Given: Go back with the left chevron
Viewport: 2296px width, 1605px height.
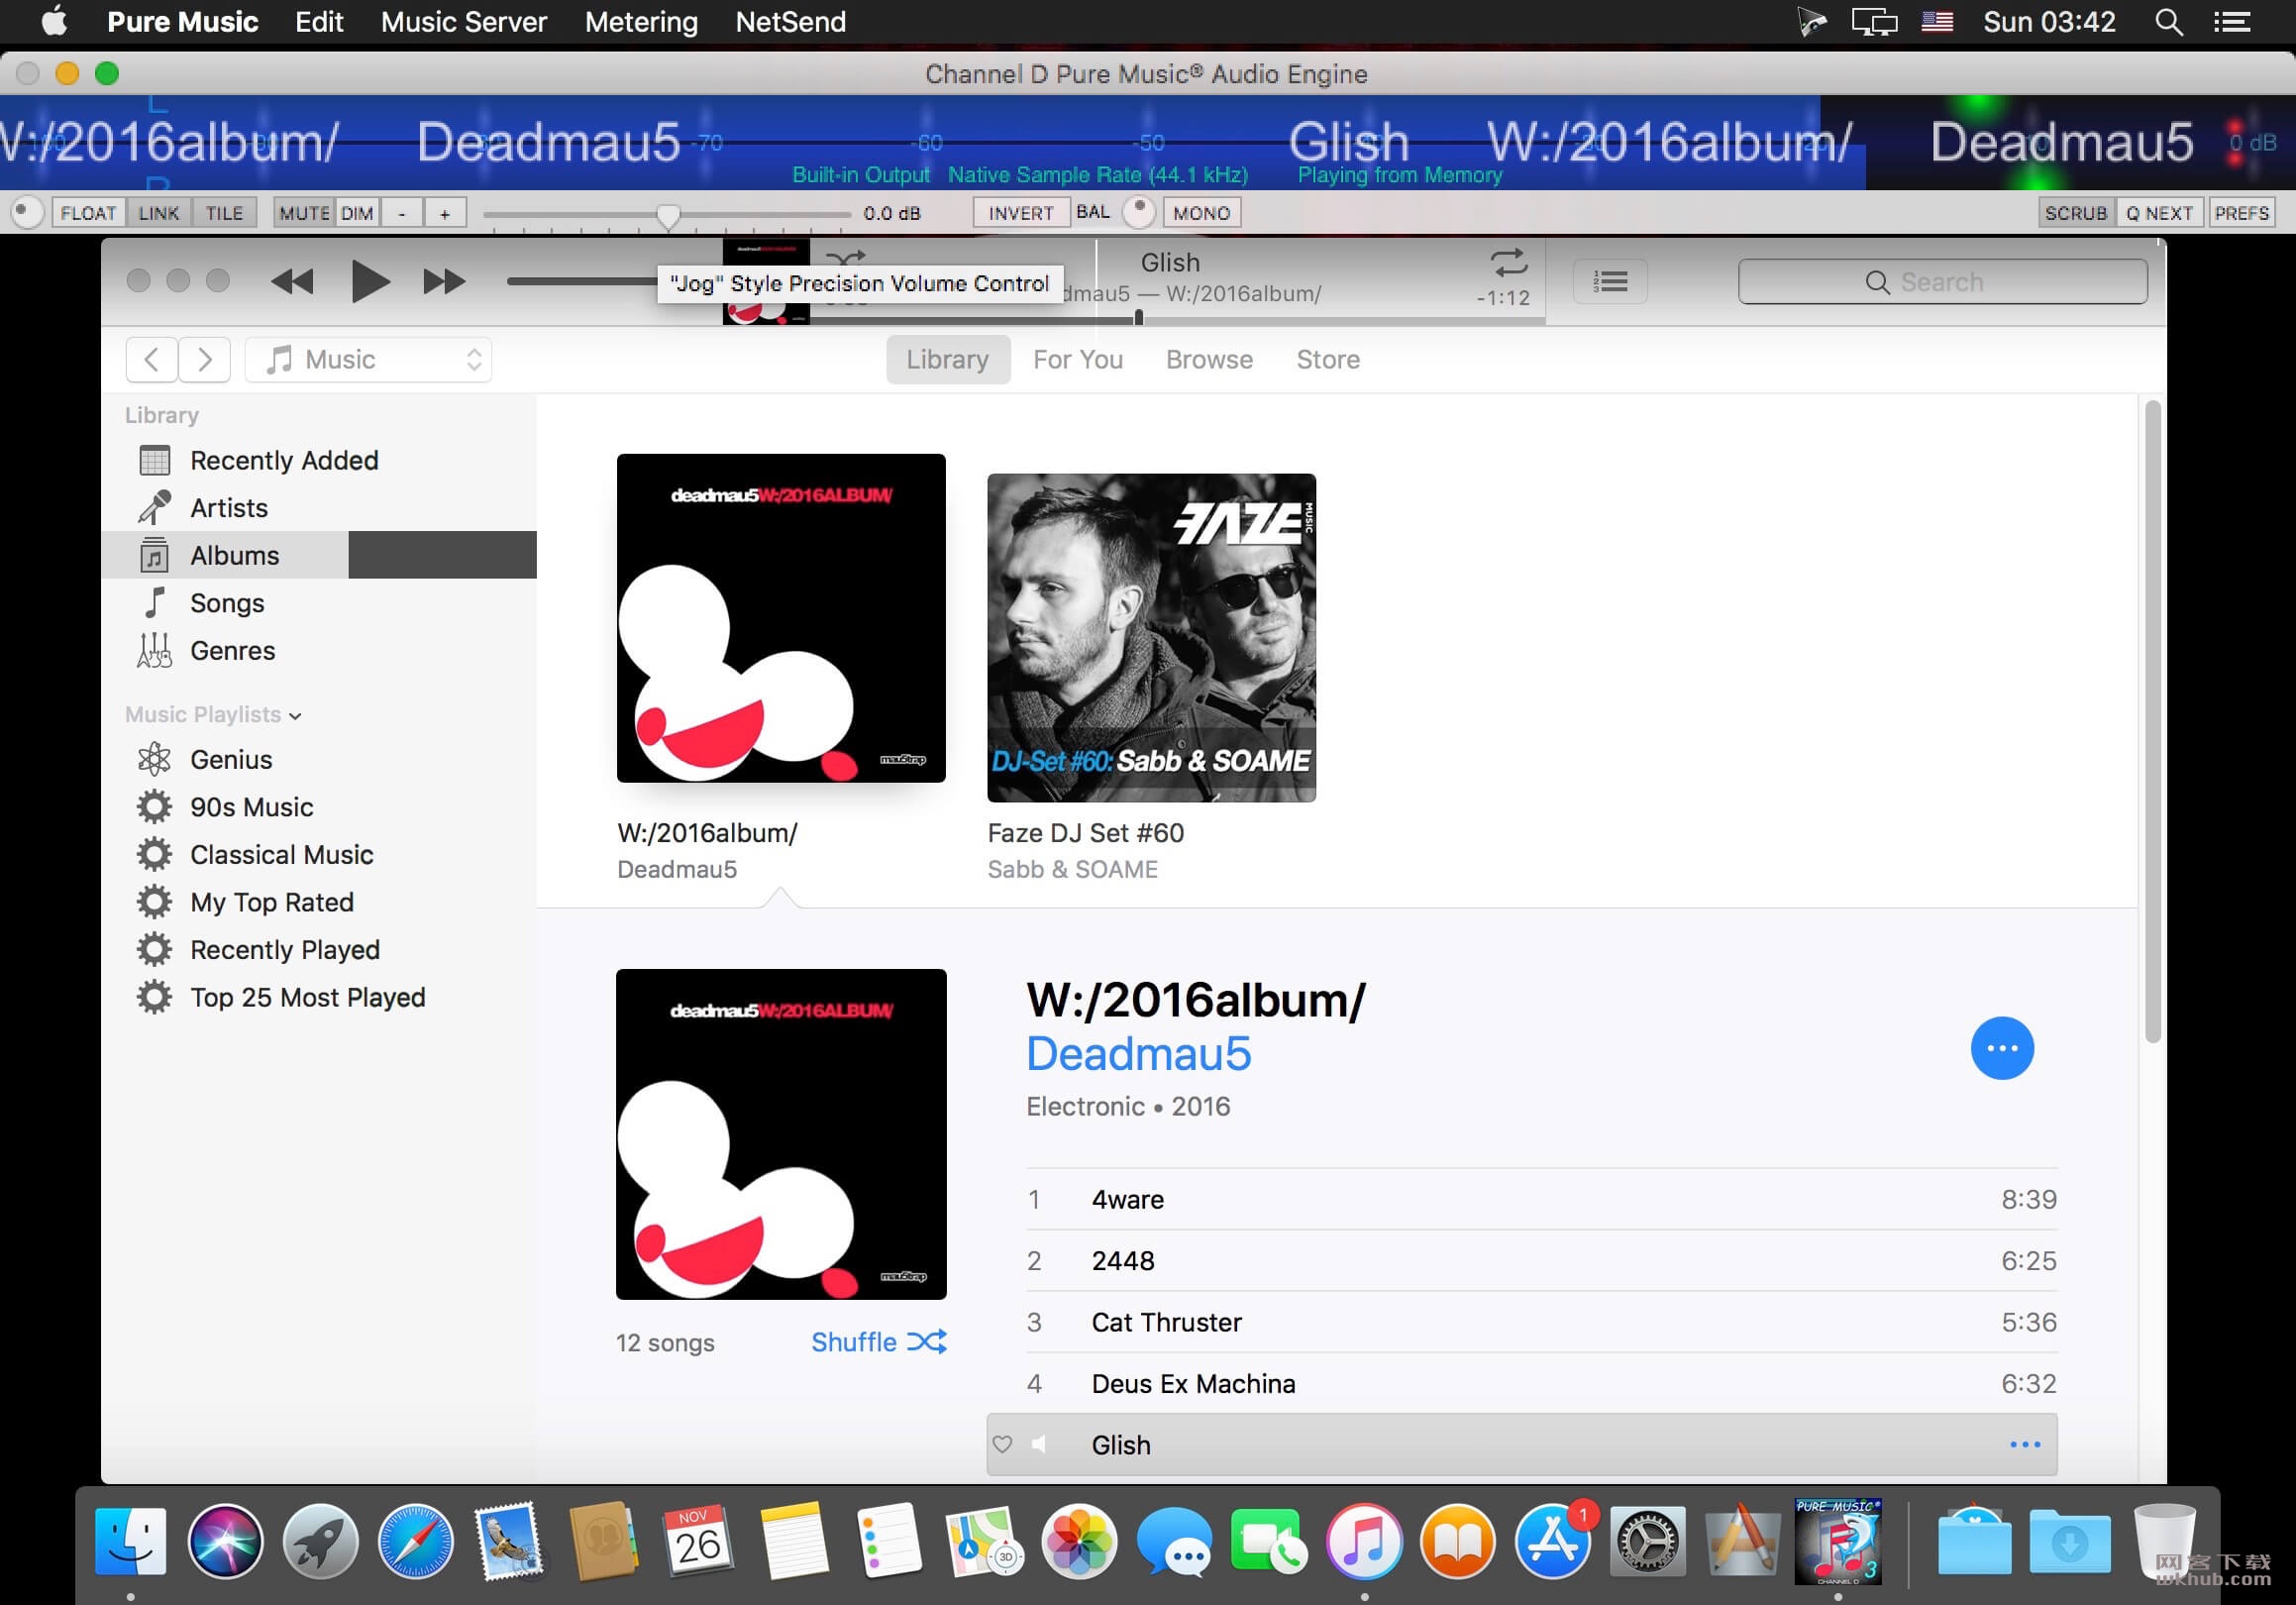Looking at the screenshot, I should [152, 359].
